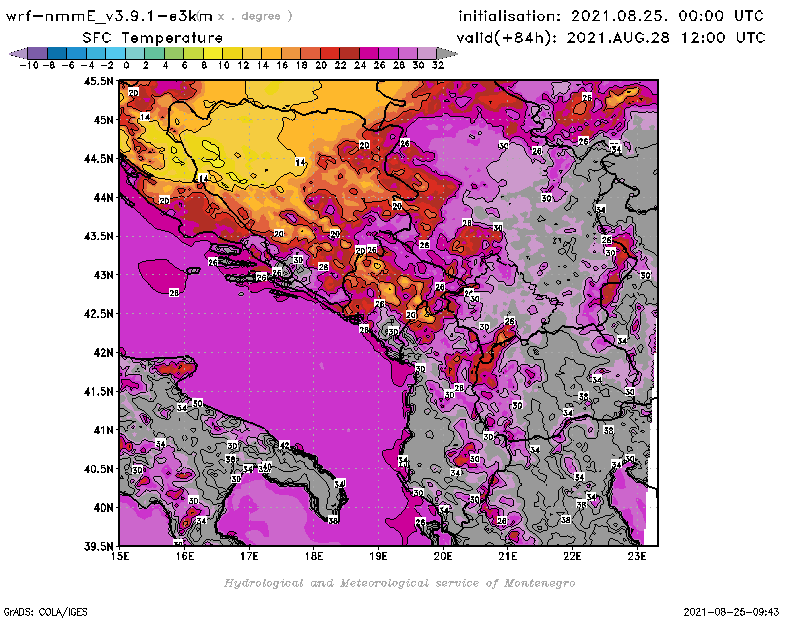The height and width of the screenshot is (618, 800).
Task: Click the '42N' latitude axis label
Action: (x=104, y=353)
